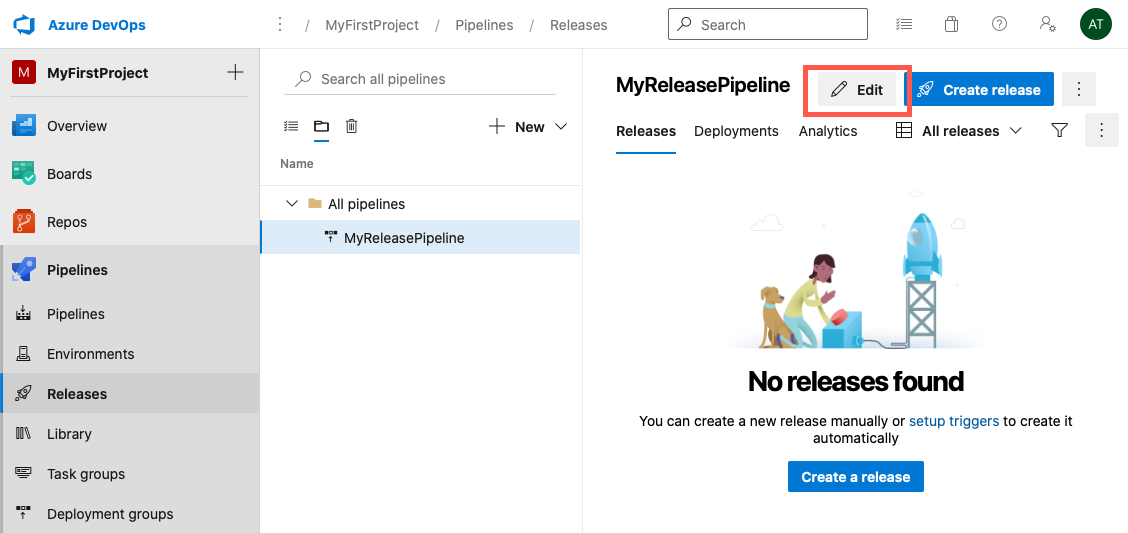This screenshot has height=533, width=1128.
Task: Open the All releases view dropdown
Action: (958, 131)
